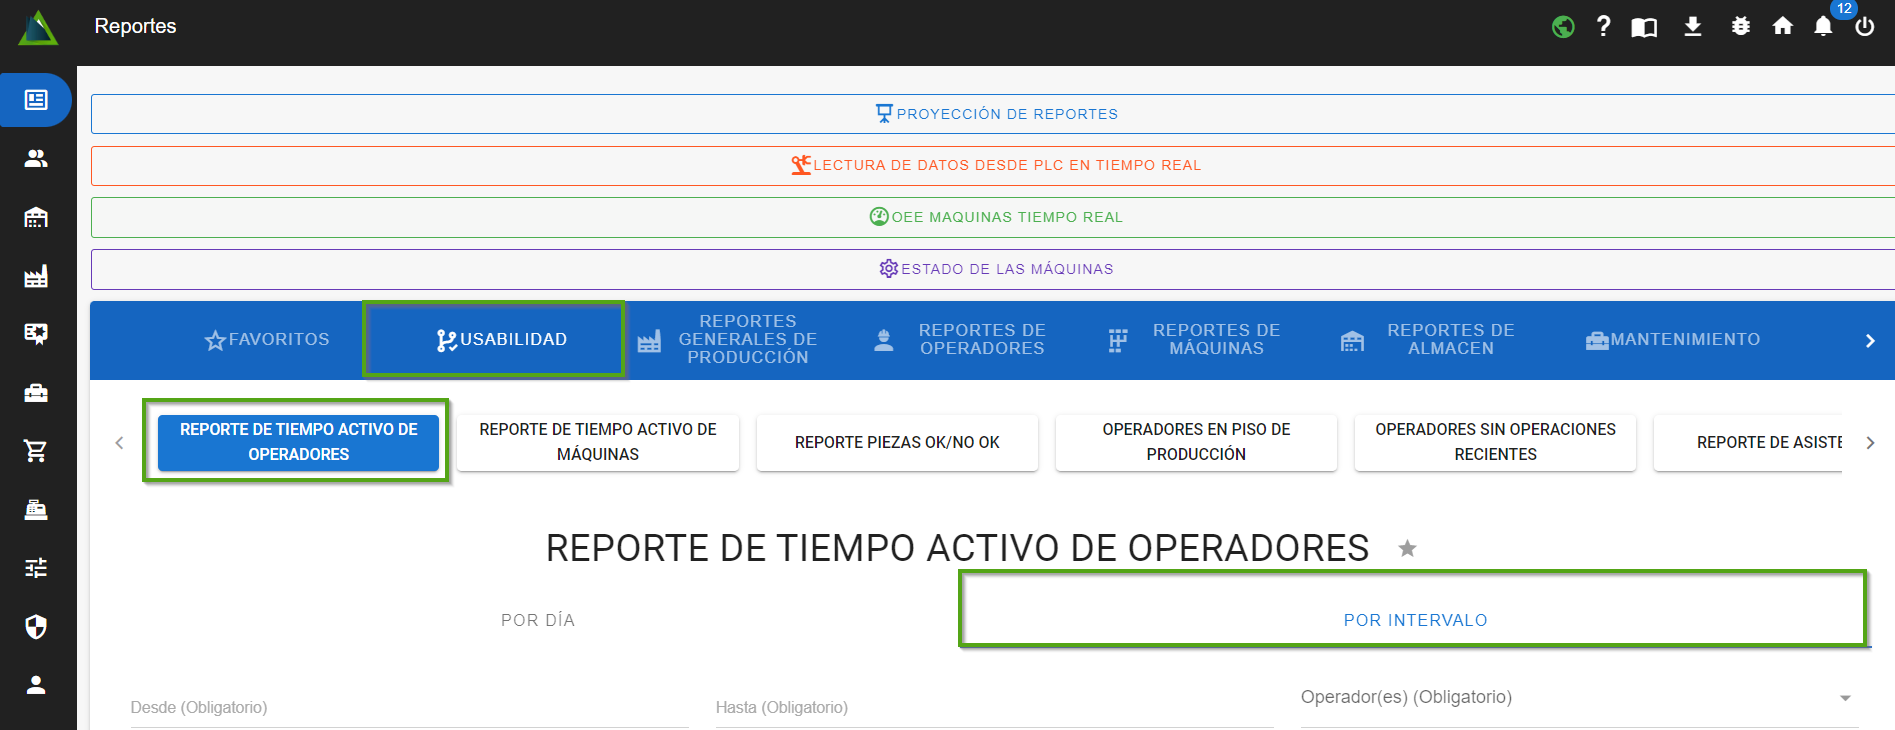Open Proyección de Reportes
This screenshot has height=730, width=1895.
point(996,114)
